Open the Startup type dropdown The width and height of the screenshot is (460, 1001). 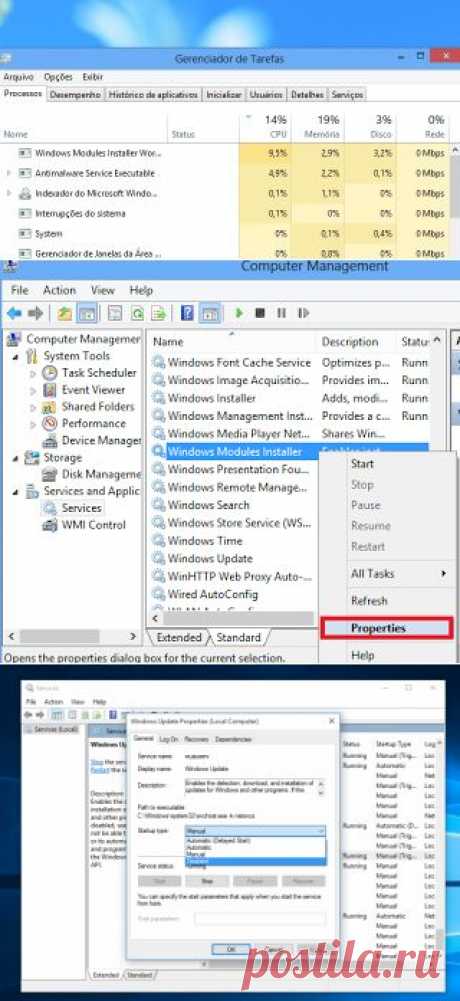click(255, 832)
